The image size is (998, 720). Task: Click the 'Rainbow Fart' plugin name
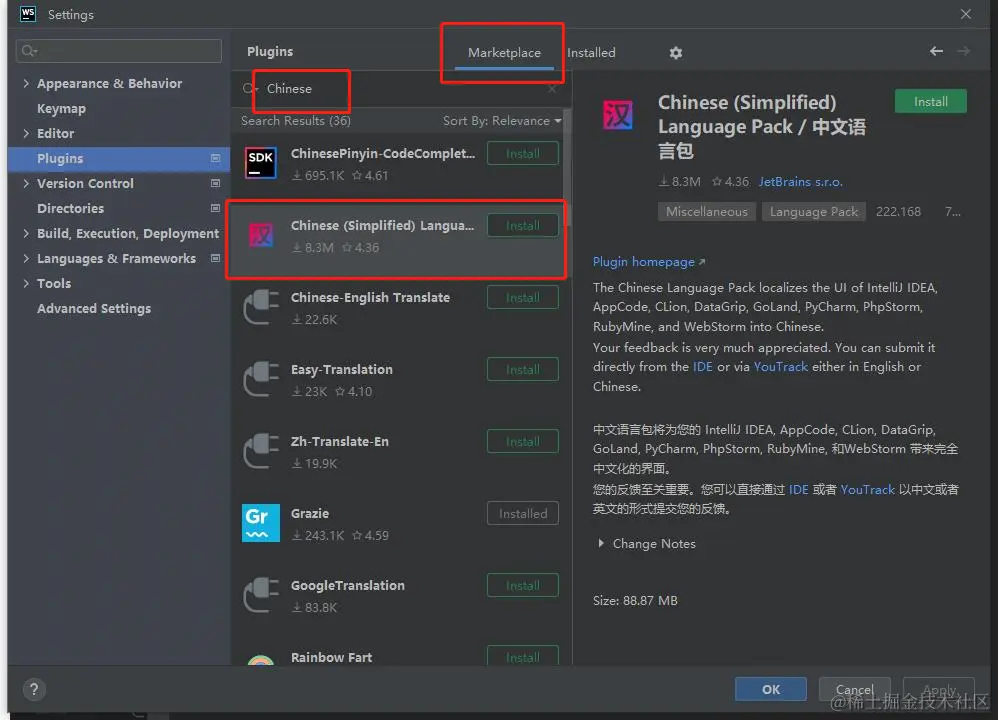coord(331,657)
